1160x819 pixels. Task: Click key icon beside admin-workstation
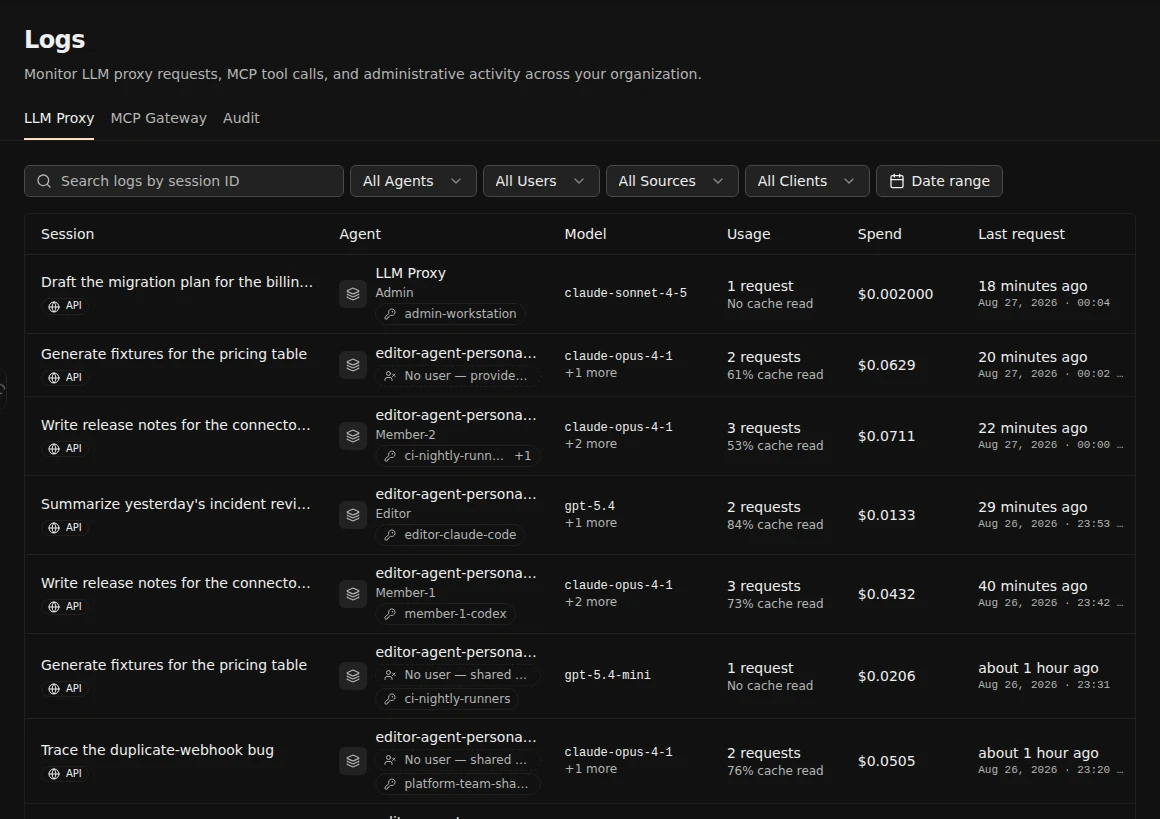point(390,314)
